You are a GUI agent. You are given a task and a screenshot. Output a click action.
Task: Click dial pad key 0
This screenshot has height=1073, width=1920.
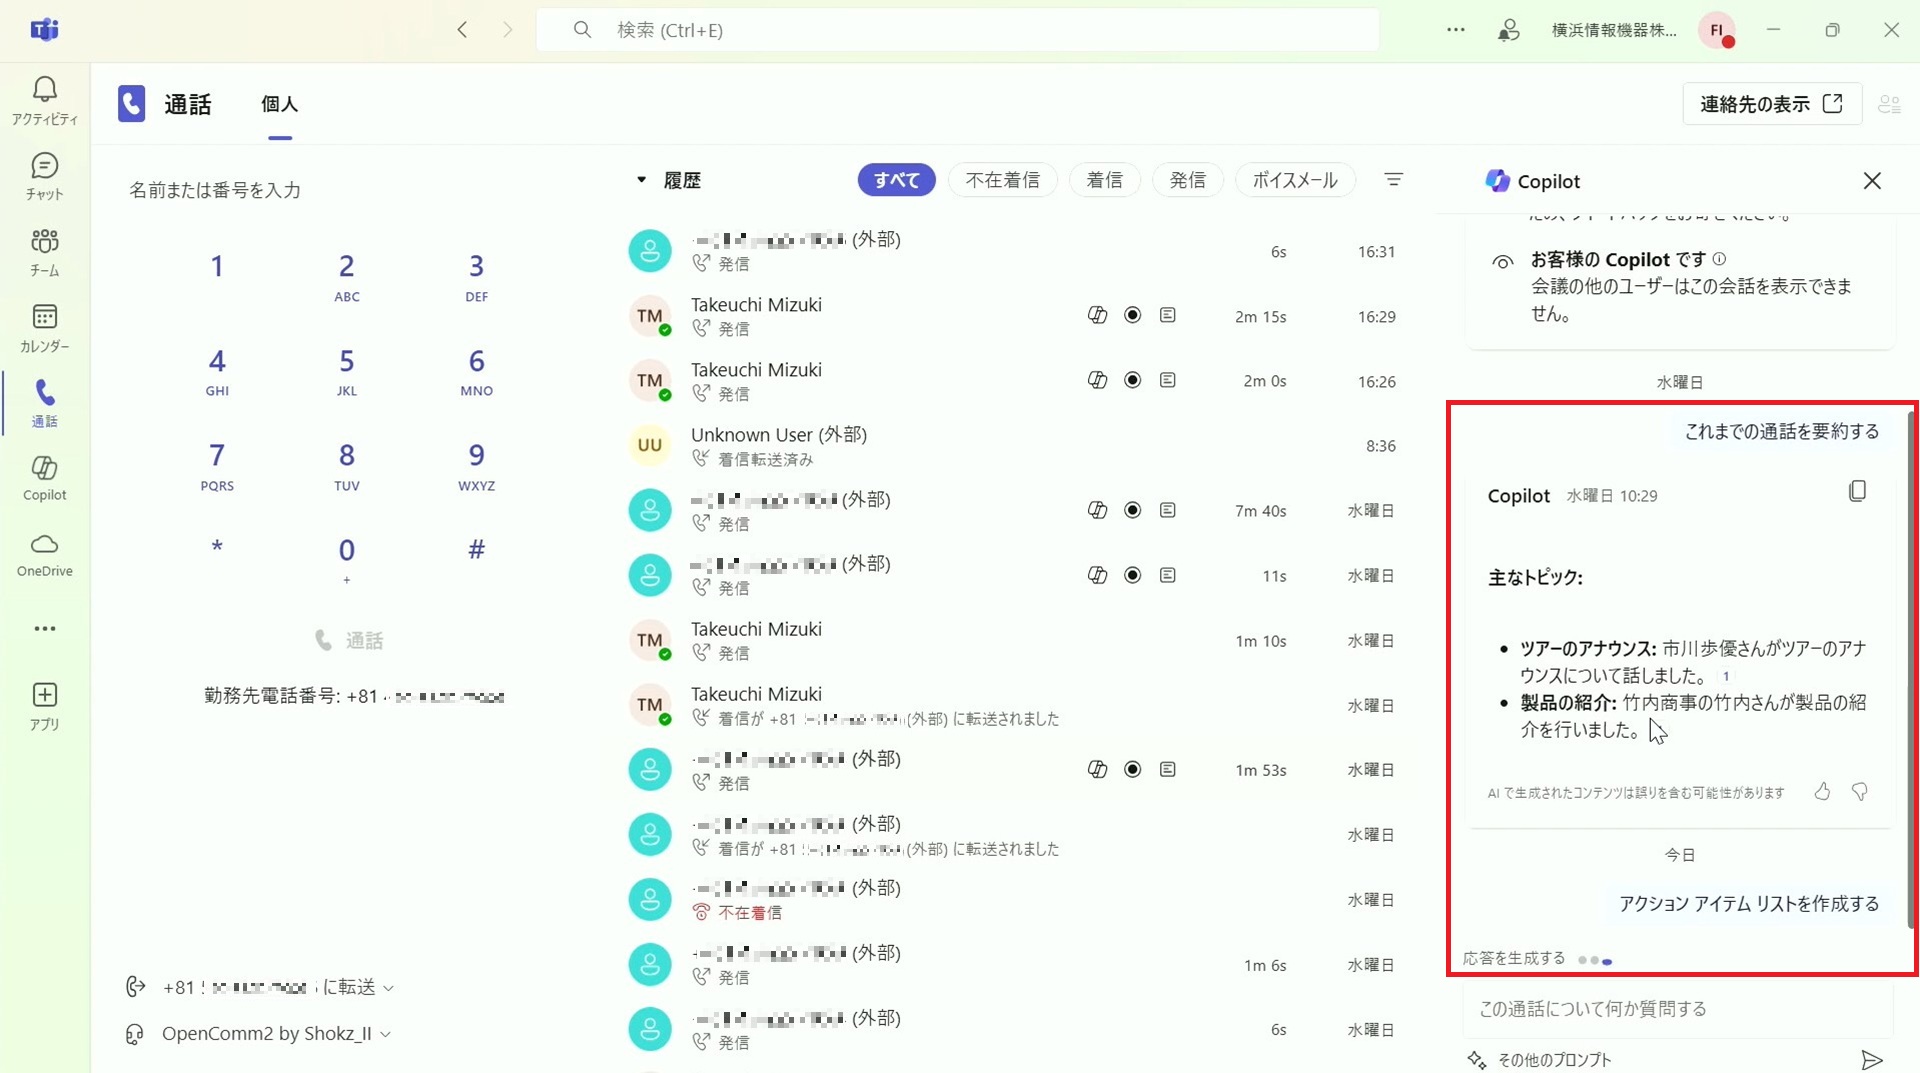346,559
